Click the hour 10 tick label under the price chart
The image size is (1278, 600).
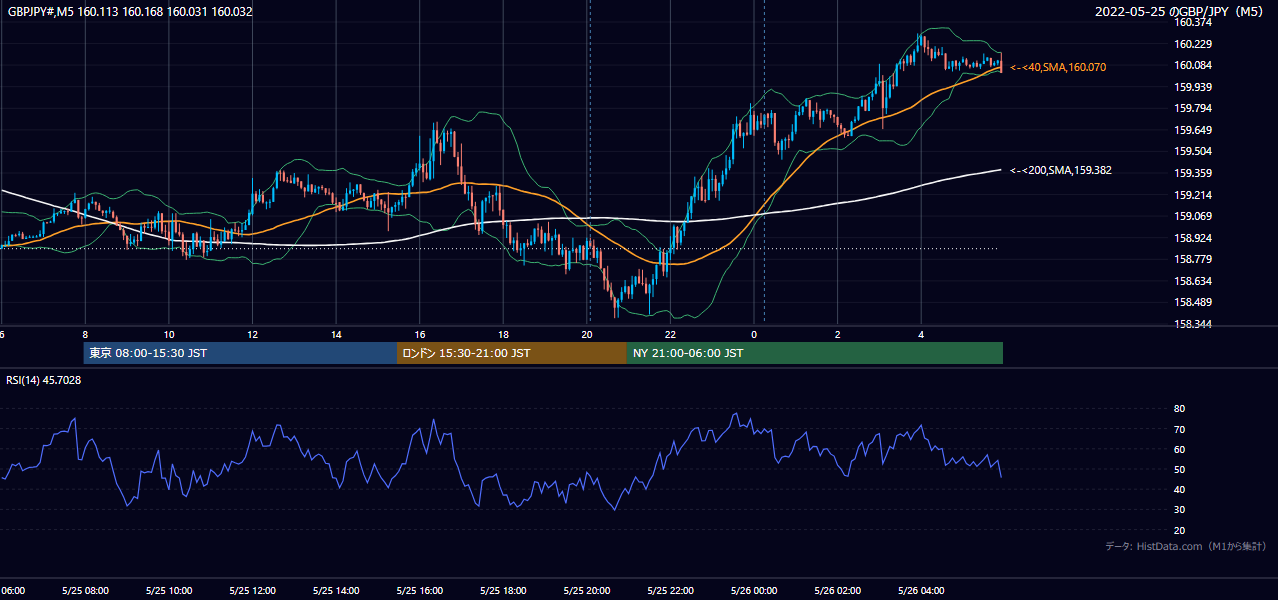pyautogui.click(x=169, y=335)
